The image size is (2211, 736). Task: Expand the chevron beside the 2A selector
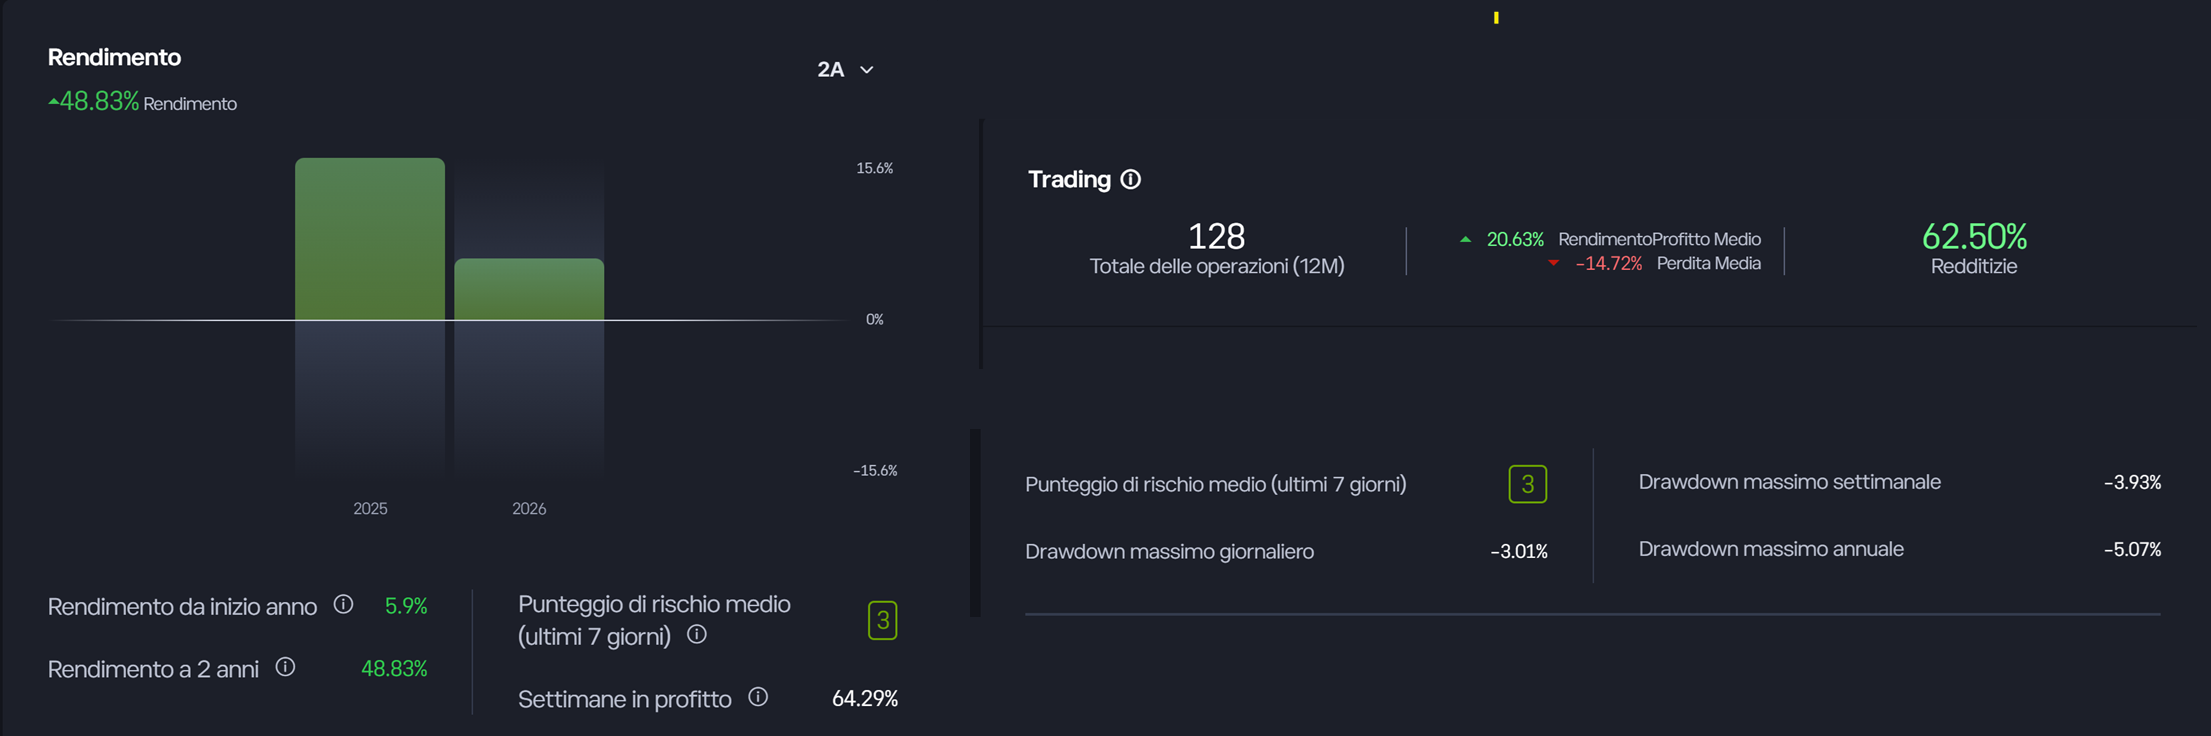[x=867, y=70]
